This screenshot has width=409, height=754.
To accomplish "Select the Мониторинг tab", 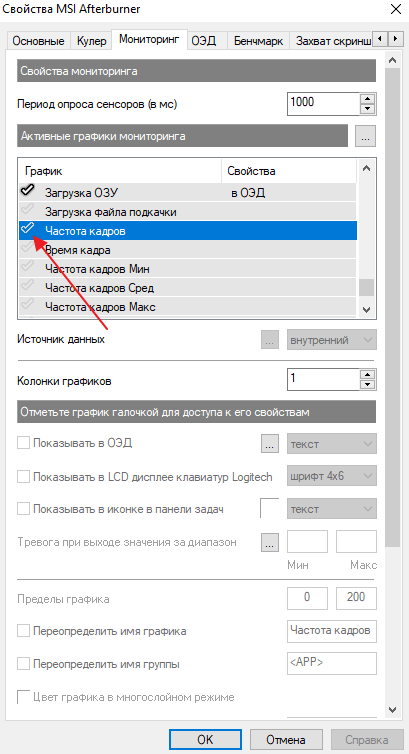I will [149, 39].
